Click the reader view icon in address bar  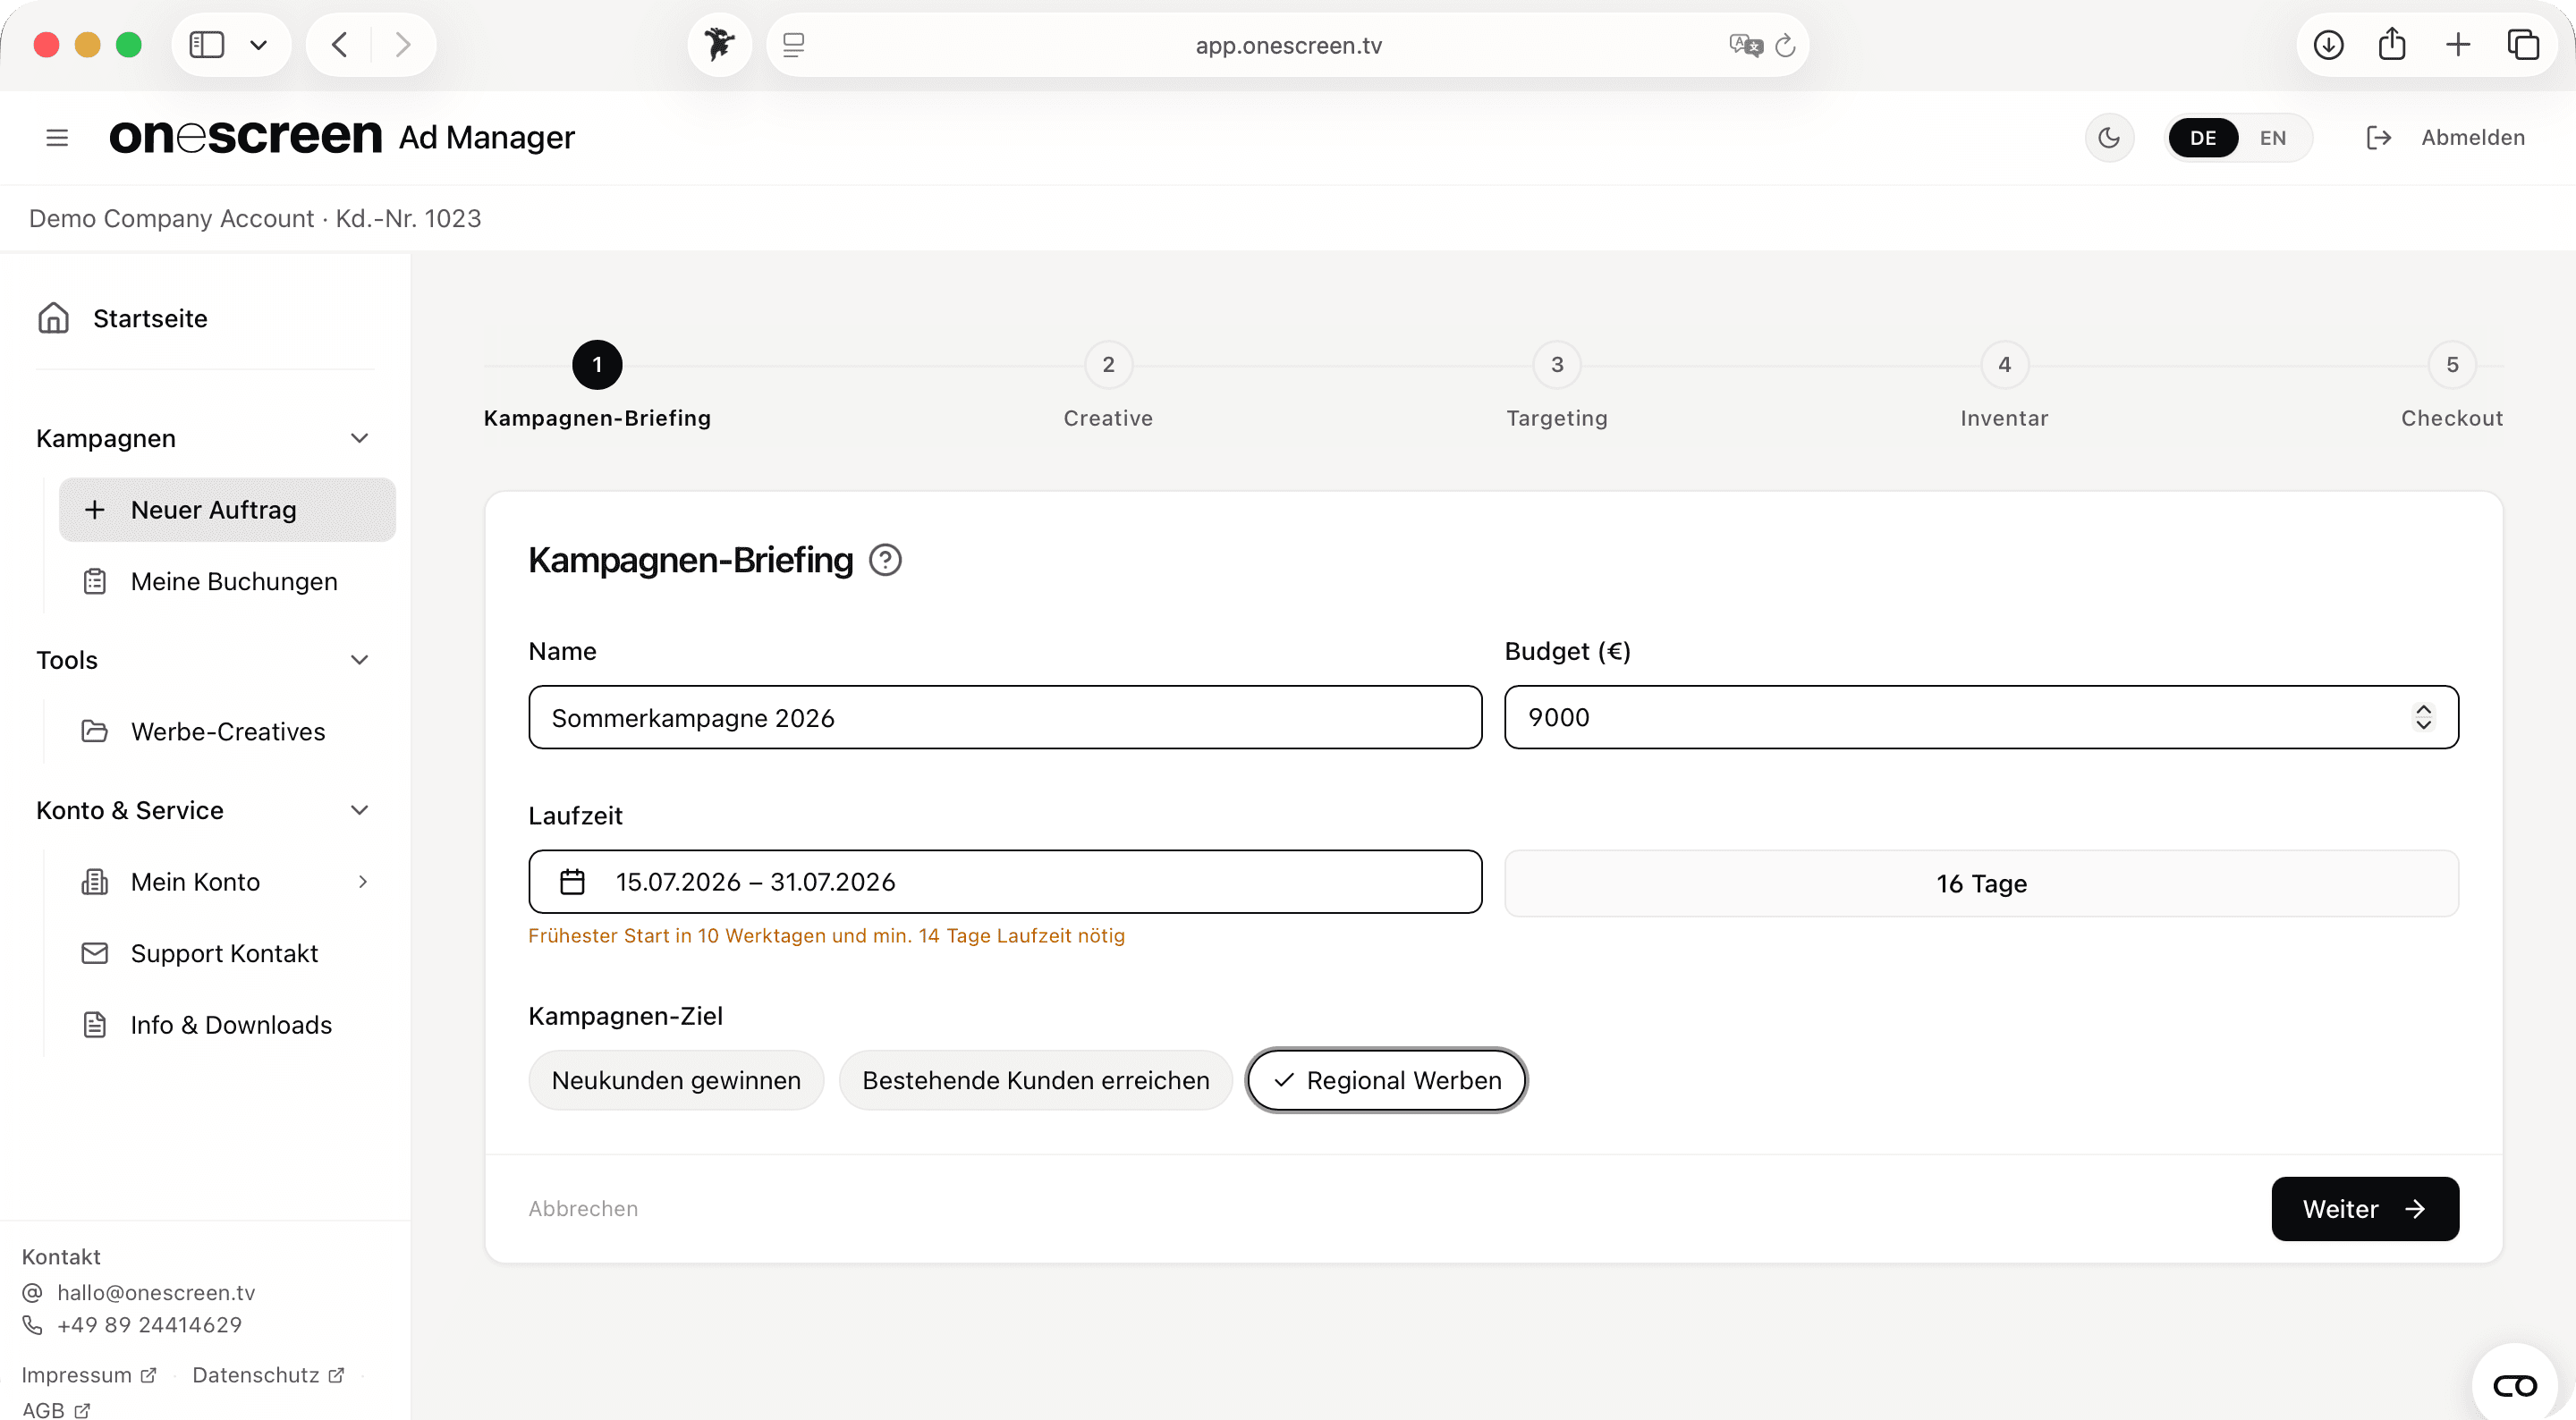pyautogui.click(x=793, y=45)
